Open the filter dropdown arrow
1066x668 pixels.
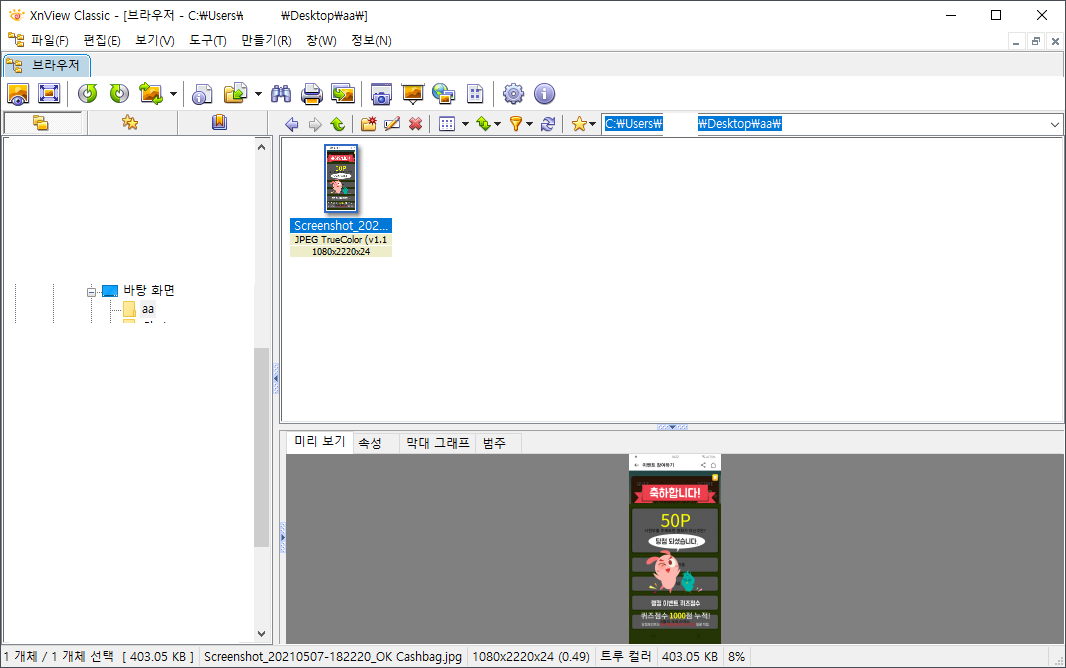(x=530, y=124)
